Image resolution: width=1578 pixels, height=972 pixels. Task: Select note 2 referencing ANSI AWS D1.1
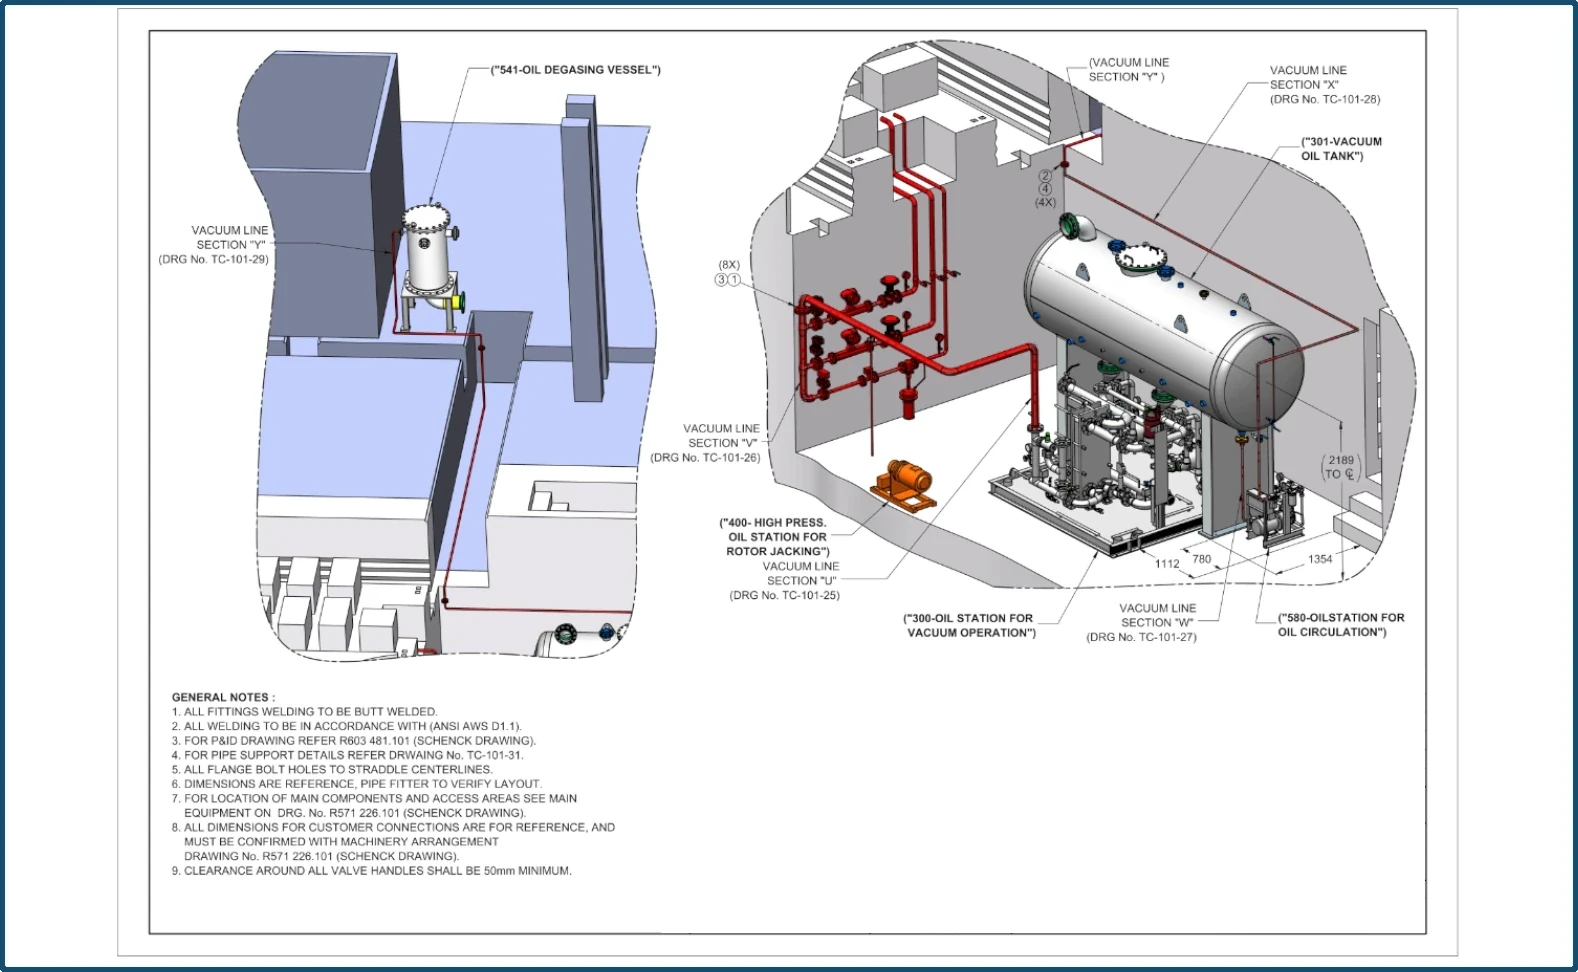(346, 726)
